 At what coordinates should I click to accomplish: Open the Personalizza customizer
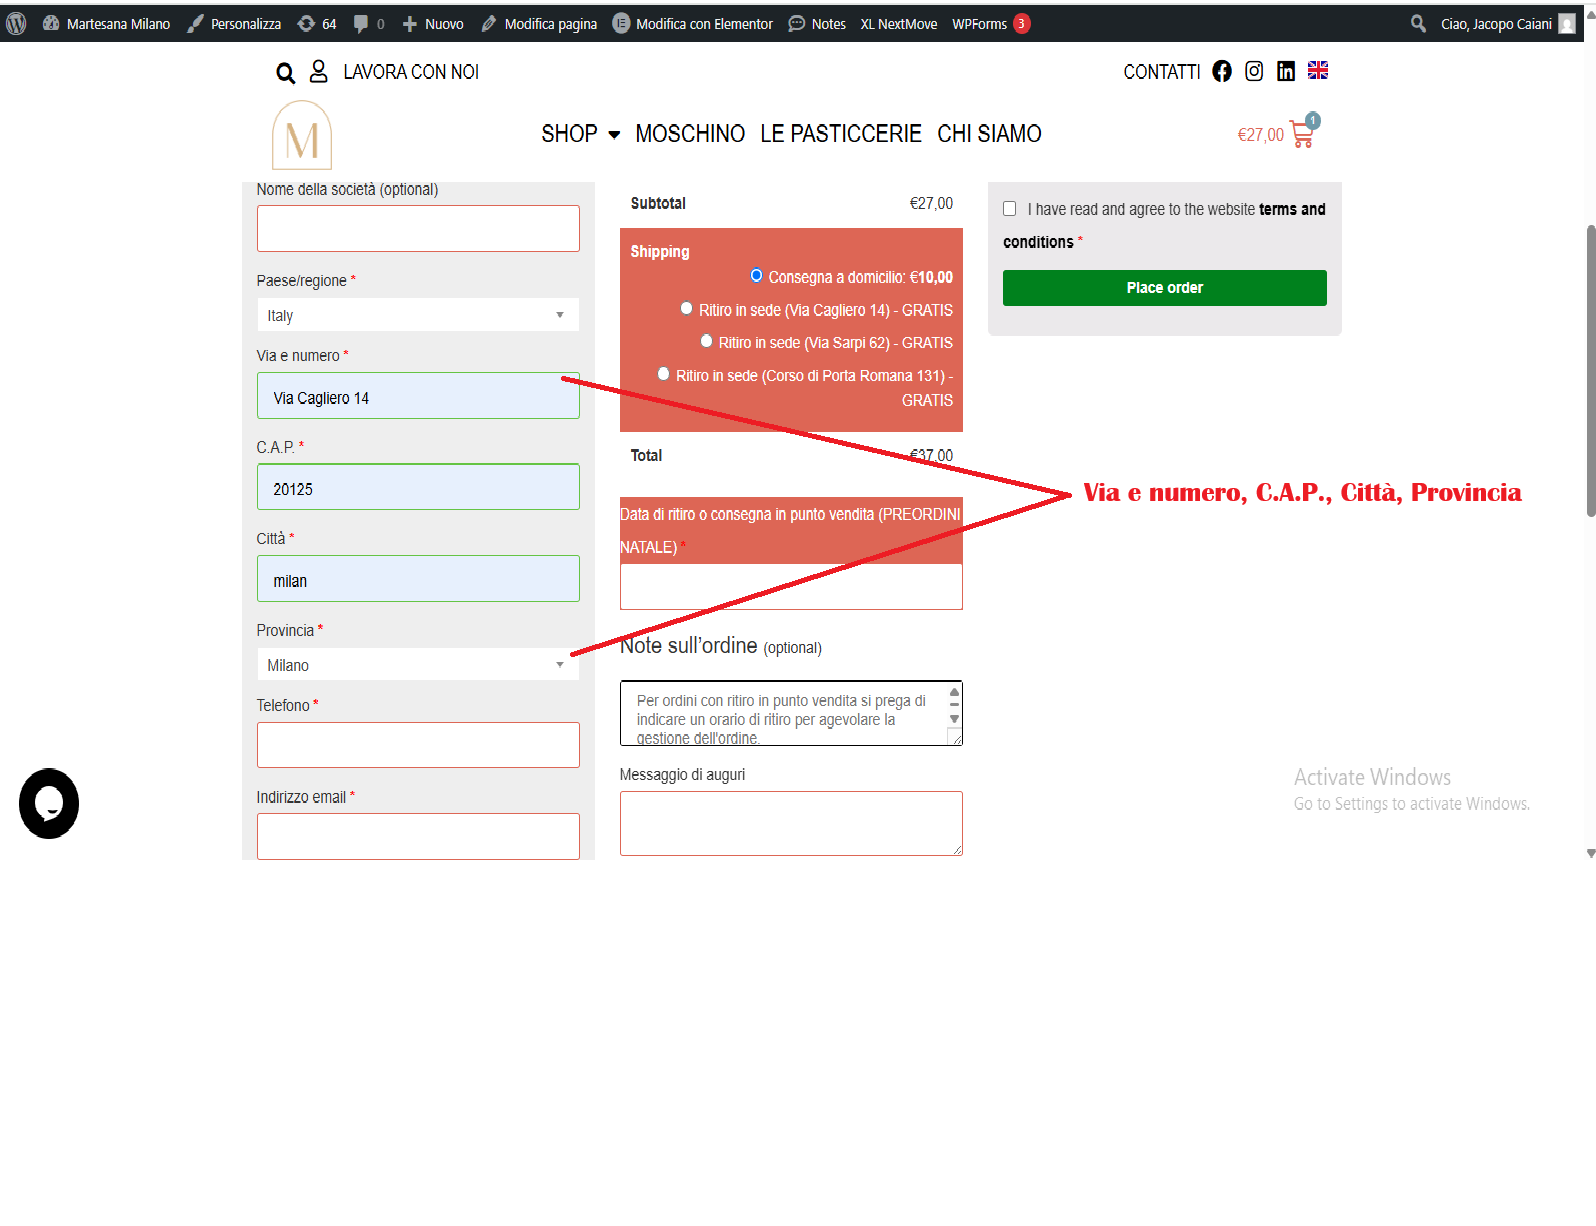click(x=234, y=24)
